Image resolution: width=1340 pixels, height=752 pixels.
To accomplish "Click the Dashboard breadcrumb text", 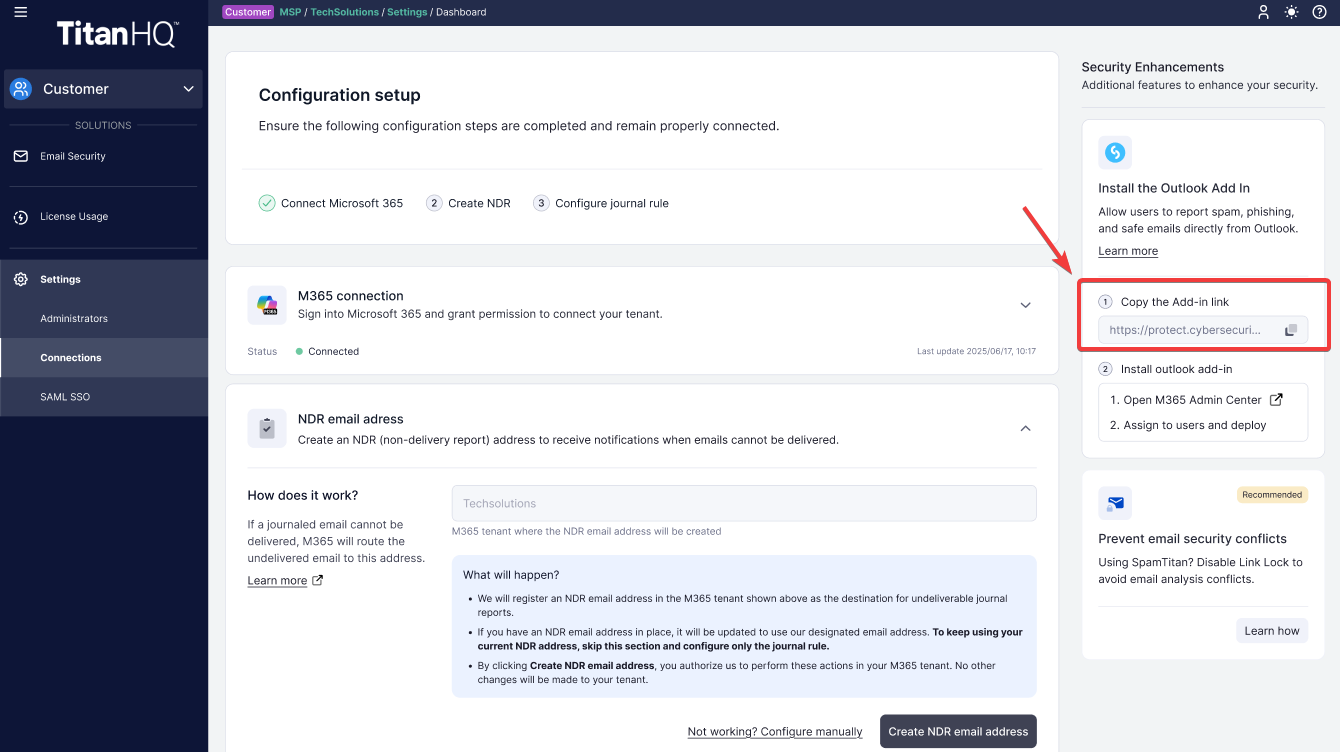I will [x=461, y=12].
